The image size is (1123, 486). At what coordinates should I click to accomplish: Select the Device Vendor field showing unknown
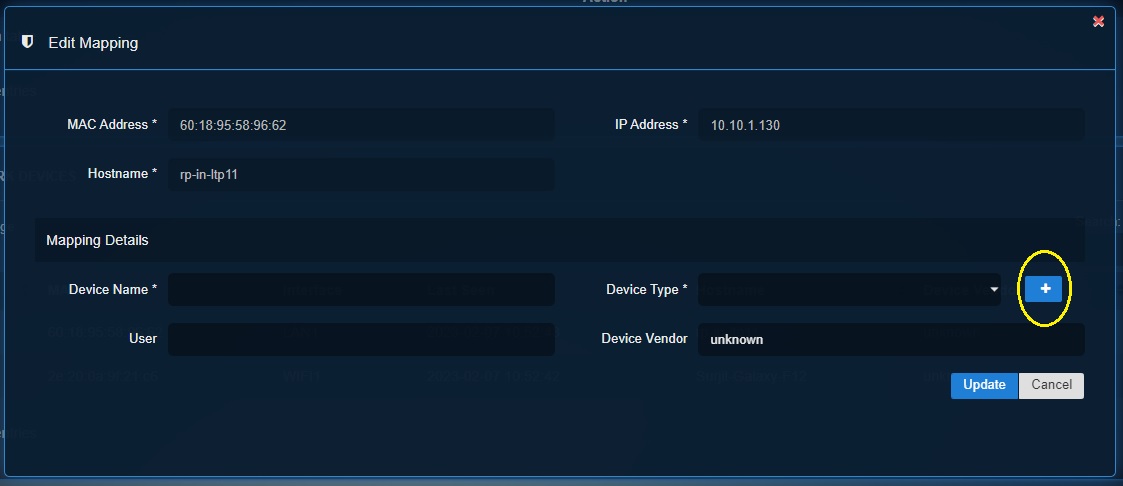coord(891,339)
